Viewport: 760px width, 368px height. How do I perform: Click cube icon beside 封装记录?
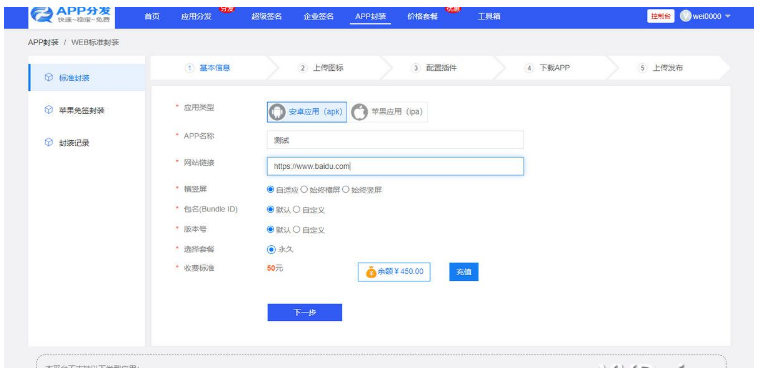pos(48,143)
